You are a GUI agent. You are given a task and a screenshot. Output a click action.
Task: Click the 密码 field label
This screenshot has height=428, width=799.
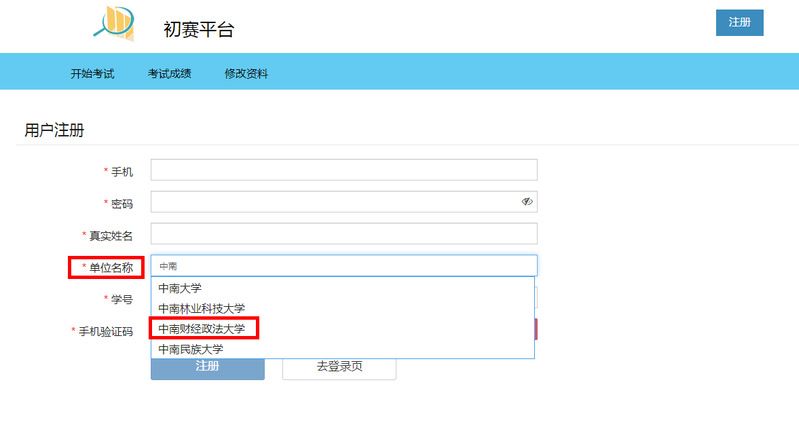point(122,204)
